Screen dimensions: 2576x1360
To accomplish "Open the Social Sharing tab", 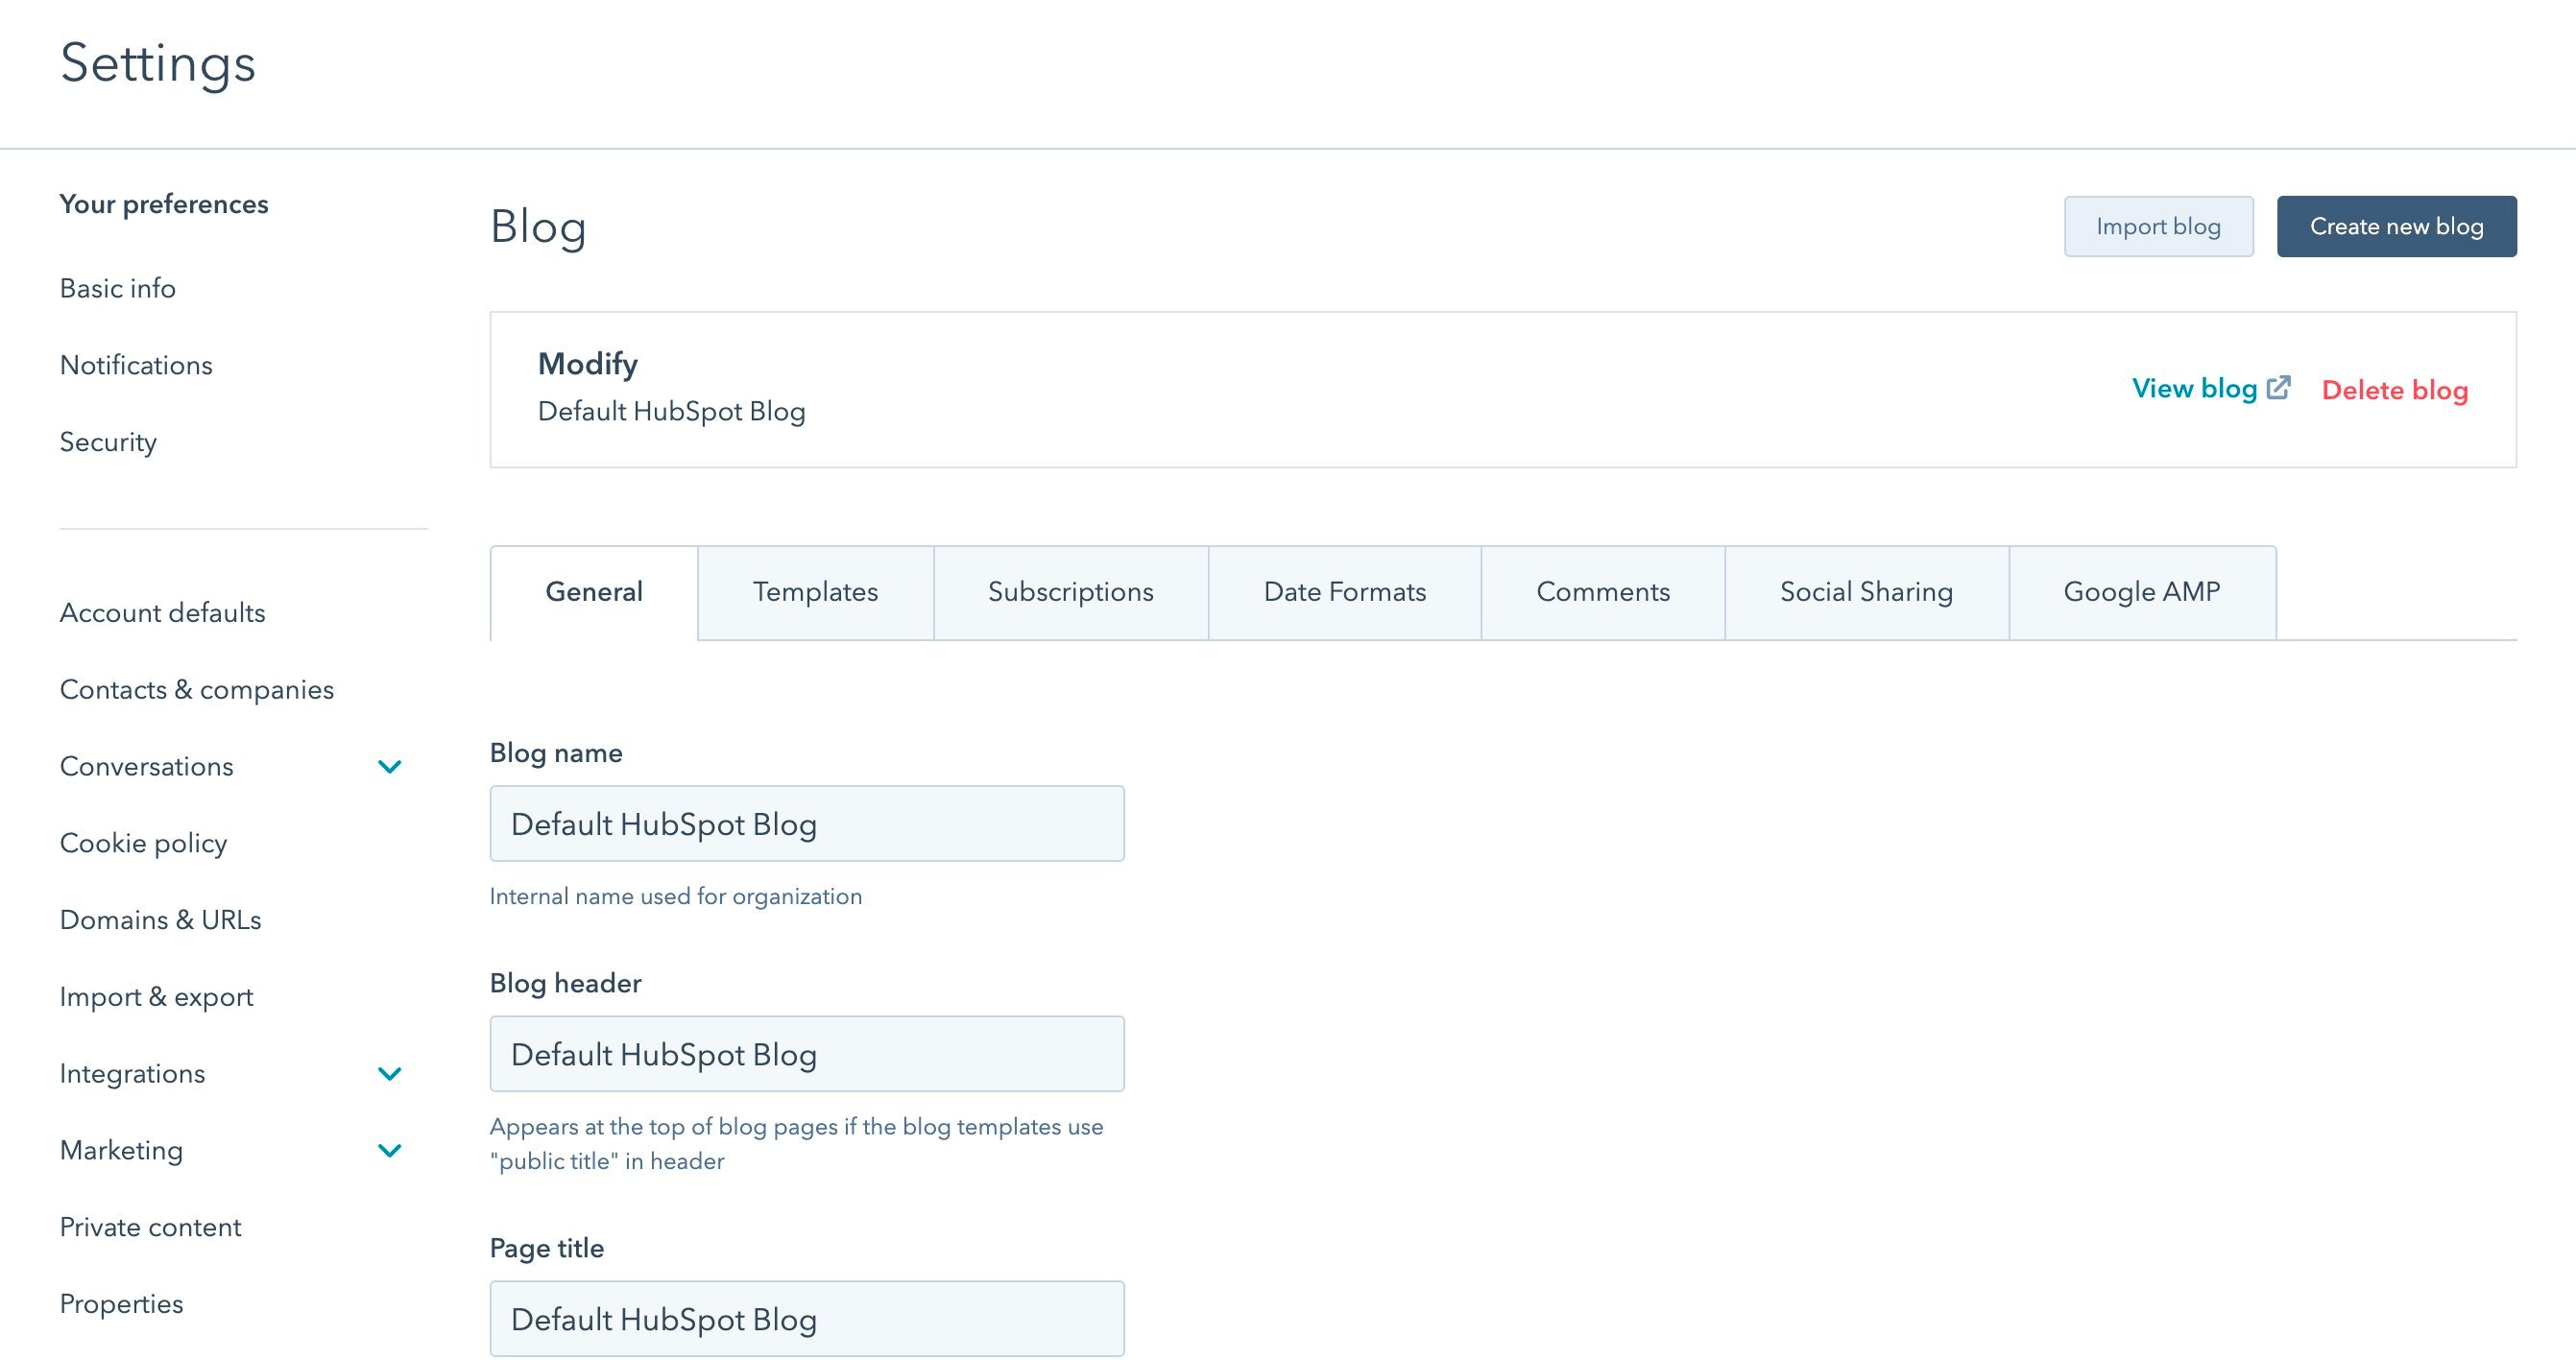I will 1866,592.
